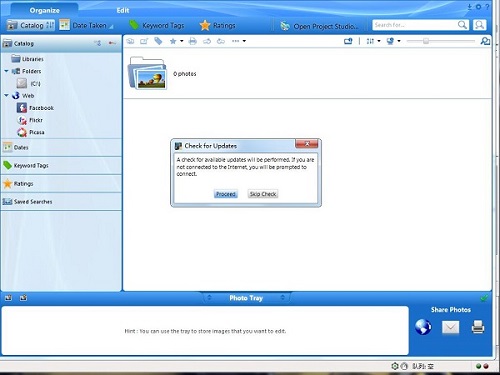This screenshot has width=500, height=375.
Task: Click the Skip Check button
Action: (x=263, y=194)
